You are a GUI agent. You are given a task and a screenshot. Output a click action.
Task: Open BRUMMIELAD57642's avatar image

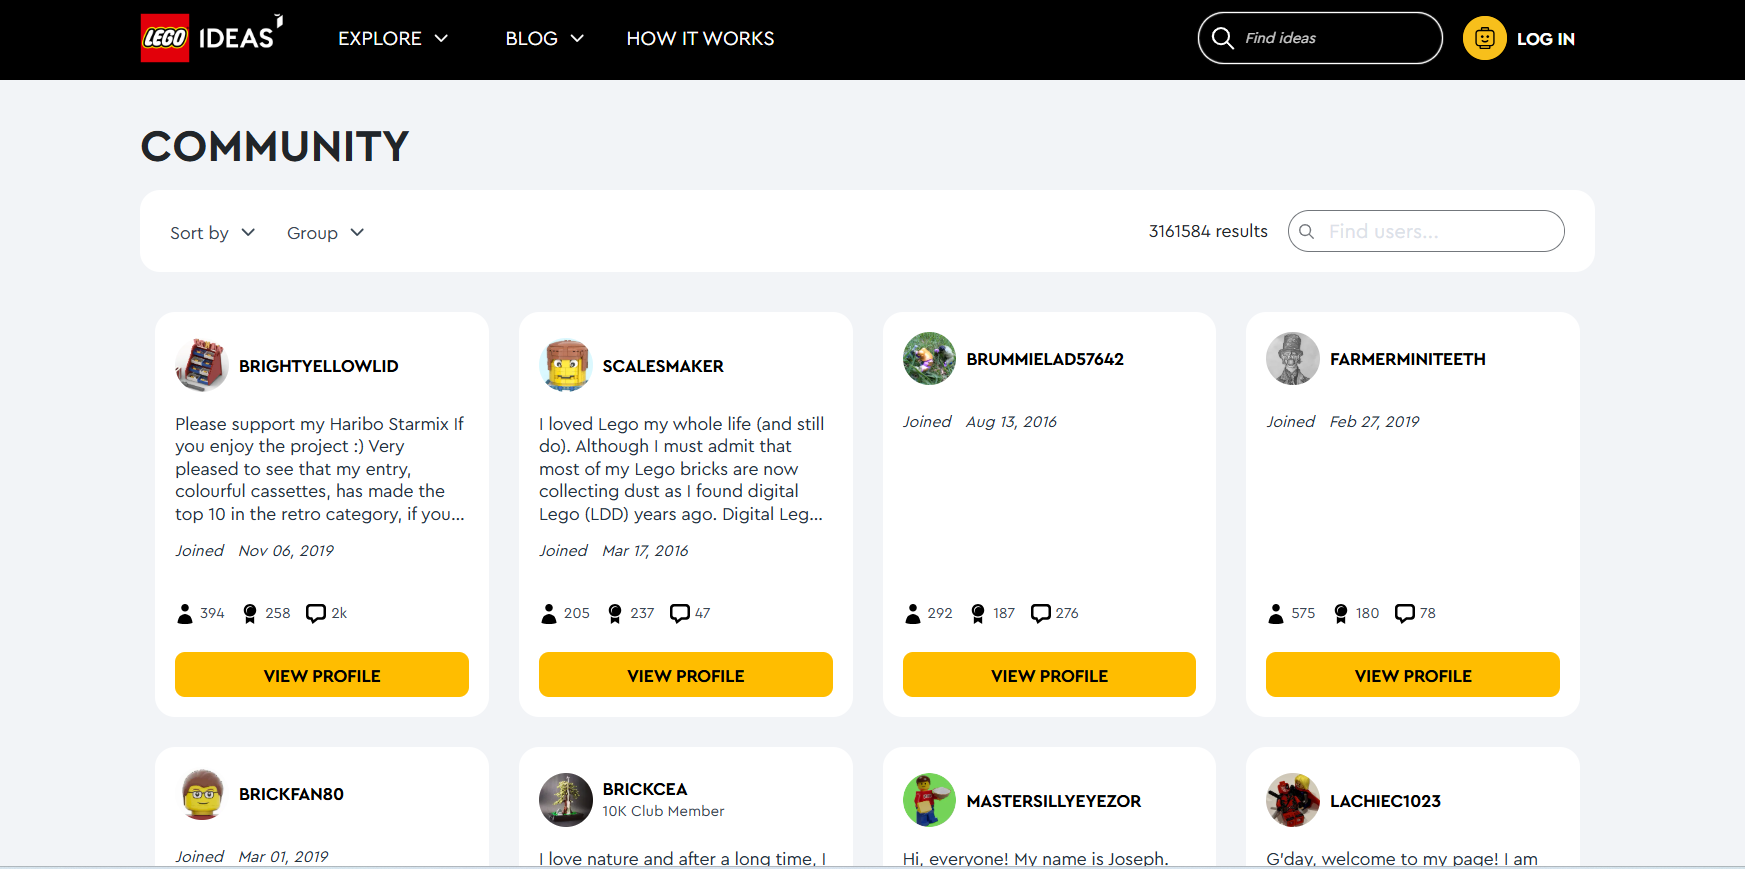click(929, 358)
